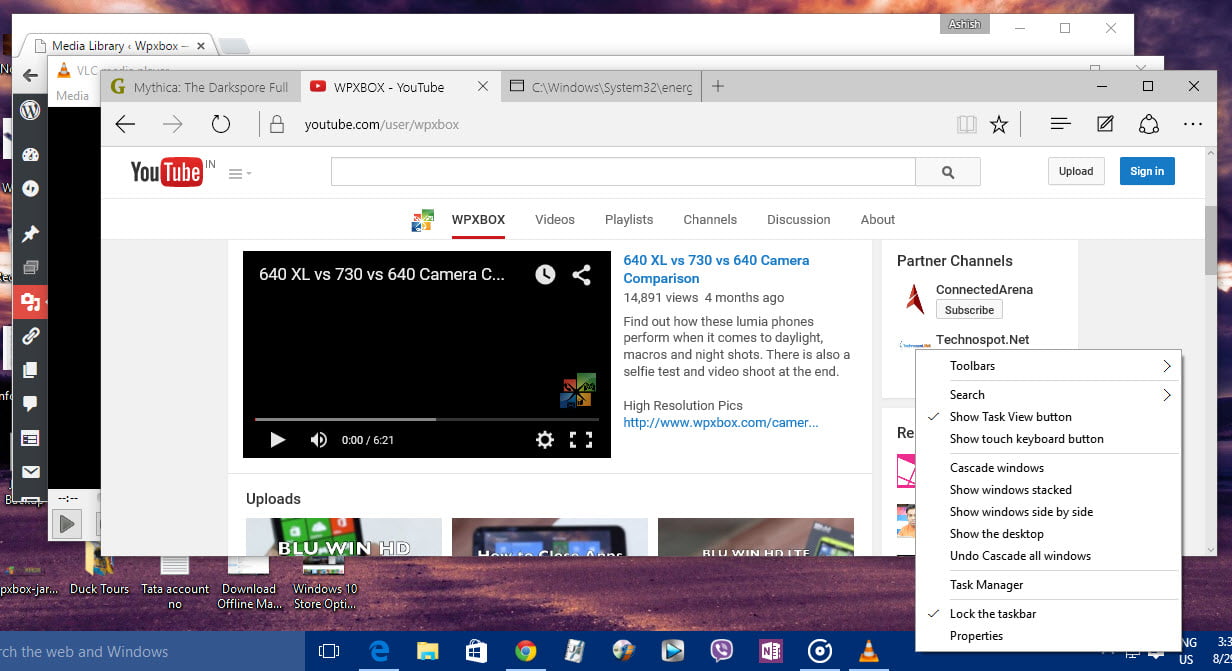The image size is (1232, 671).
Task: Play the YouTube video
Action: pyautogui.click(x=278, y=439)
